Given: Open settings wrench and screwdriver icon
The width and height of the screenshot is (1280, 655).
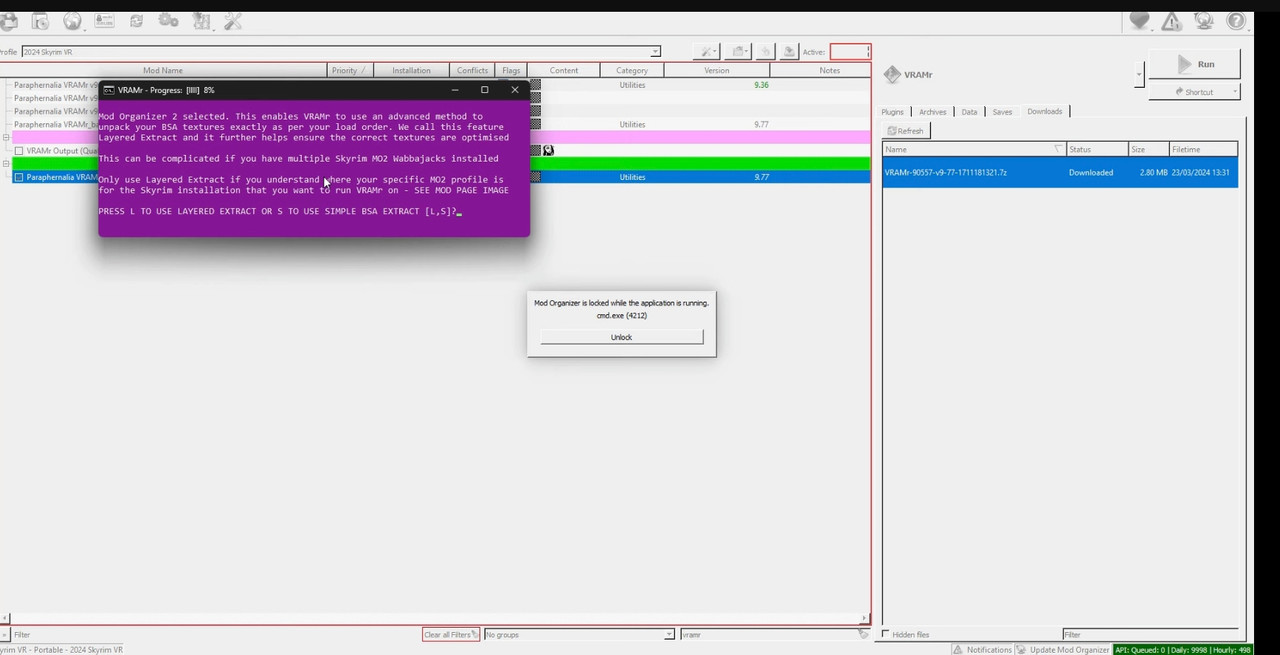Looking at the screenshot, I should [x=233, y=21].
